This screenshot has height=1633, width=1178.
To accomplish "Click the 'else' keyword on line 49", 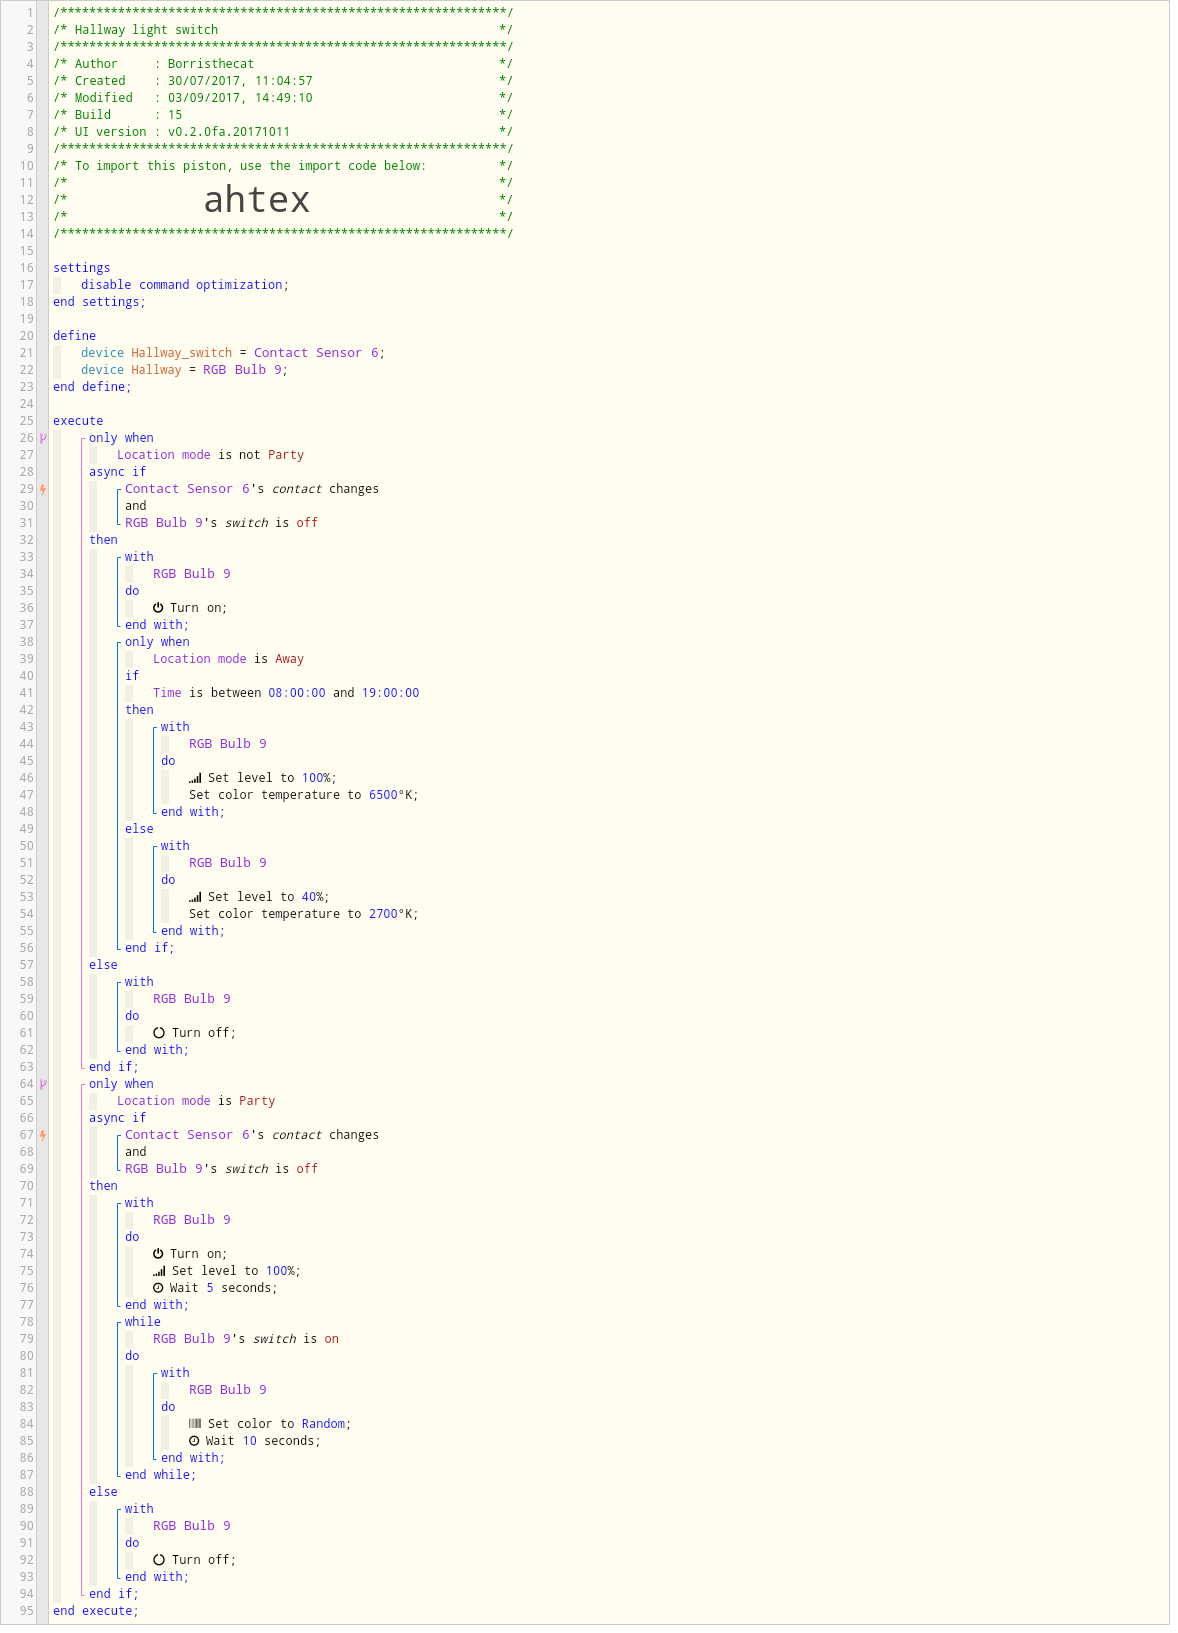I will pyautogui.click(x=139, y=829).
